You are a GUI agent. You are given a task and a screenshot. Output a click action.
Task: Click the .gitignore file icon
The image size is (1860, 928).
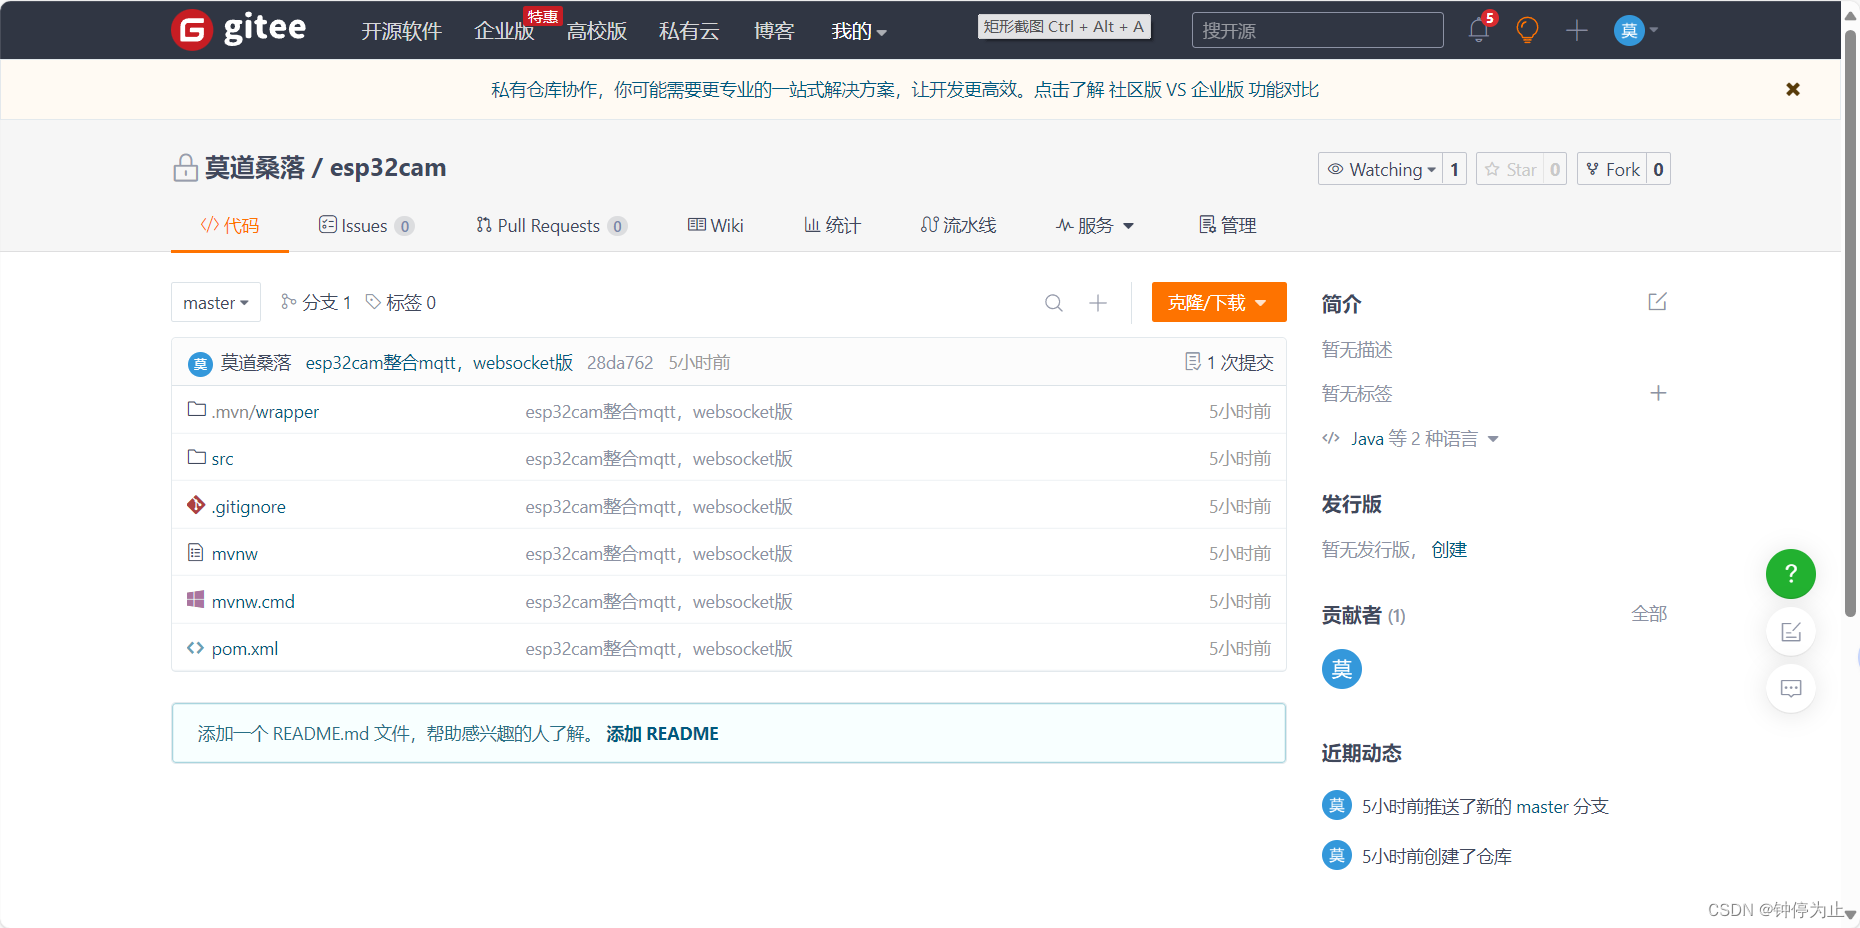point(196,505)
